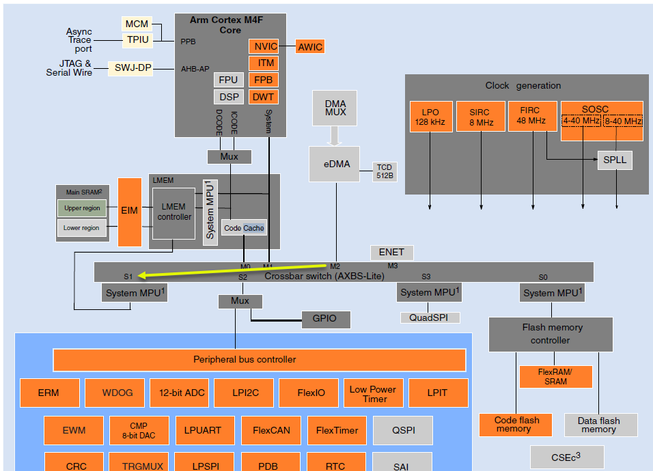The height and width of the screenshot is (471, 653).
Task: Select the GPIO block
Action: coord(326,319)
